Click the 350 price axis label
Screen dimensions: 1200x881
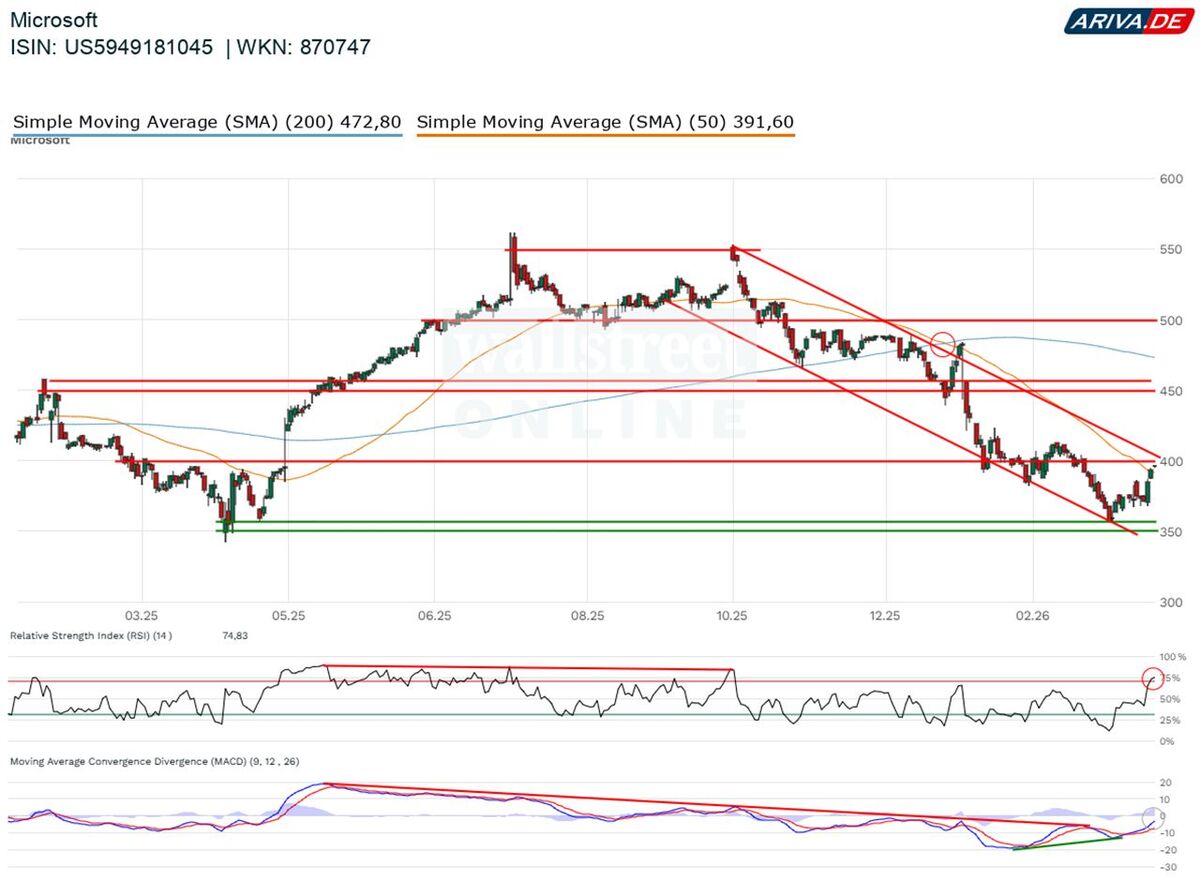[1171, 532]
